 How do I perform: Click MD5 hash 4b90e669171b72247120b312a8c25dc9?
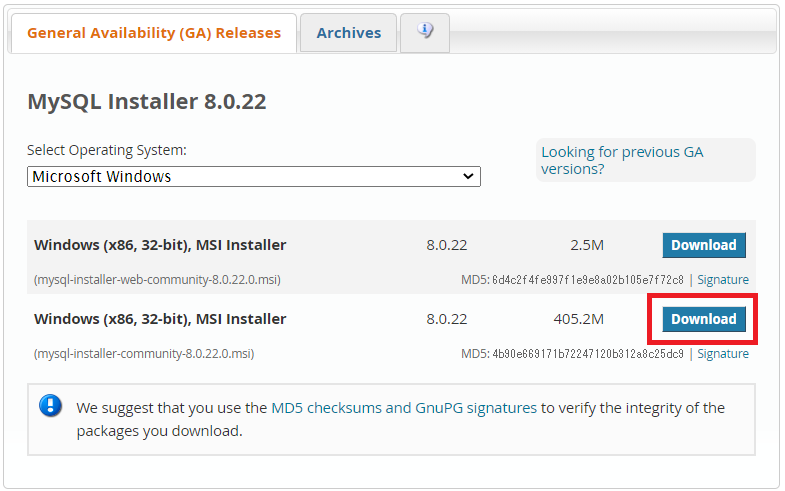click(x=588, y=354)
